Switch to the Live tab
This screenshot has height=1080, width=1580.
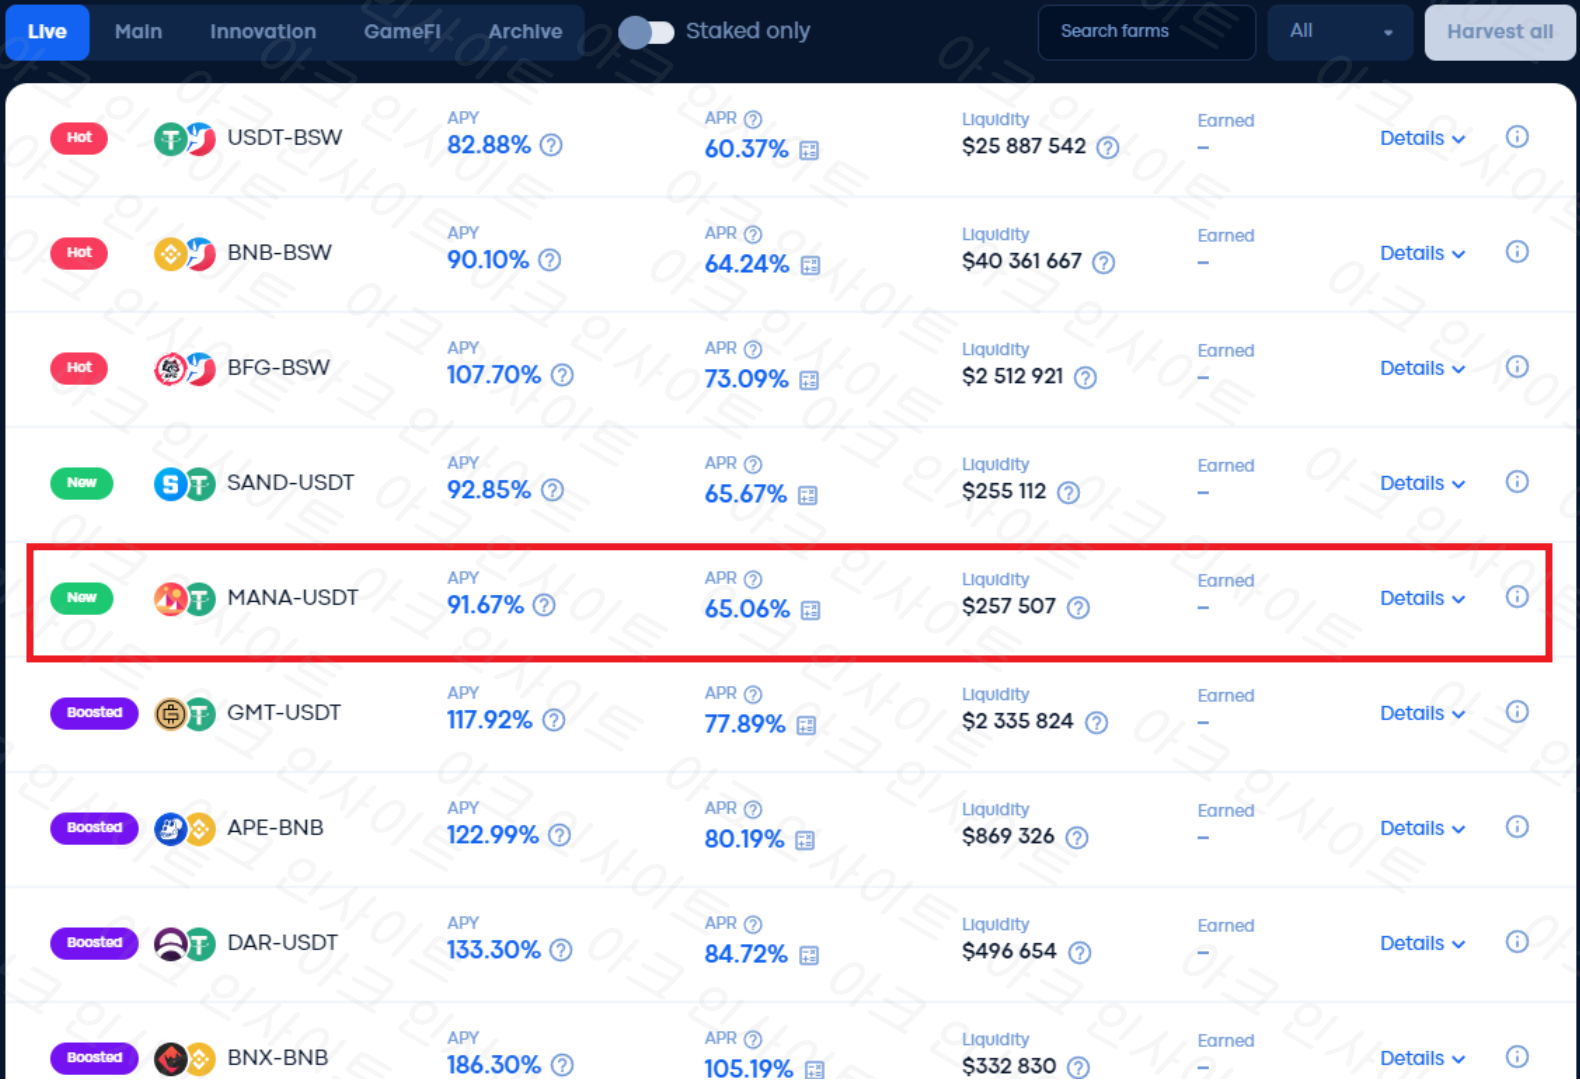tap(47, 32)
